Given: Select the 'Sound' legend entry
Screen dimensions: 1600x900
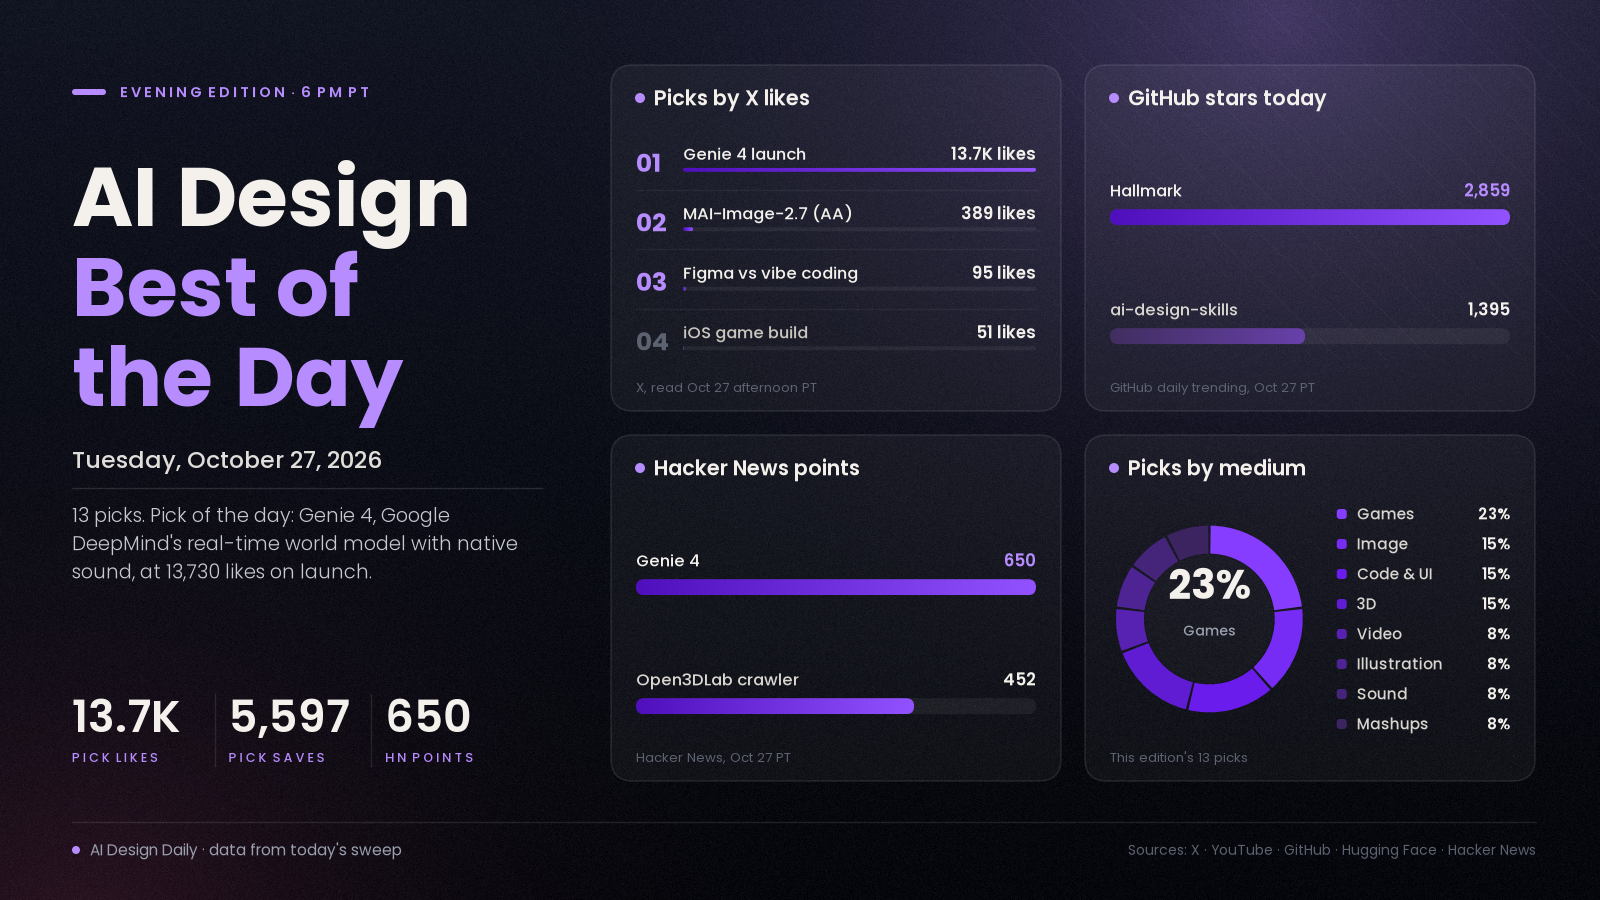Looking at the screenshot, I should [1423, 694].
